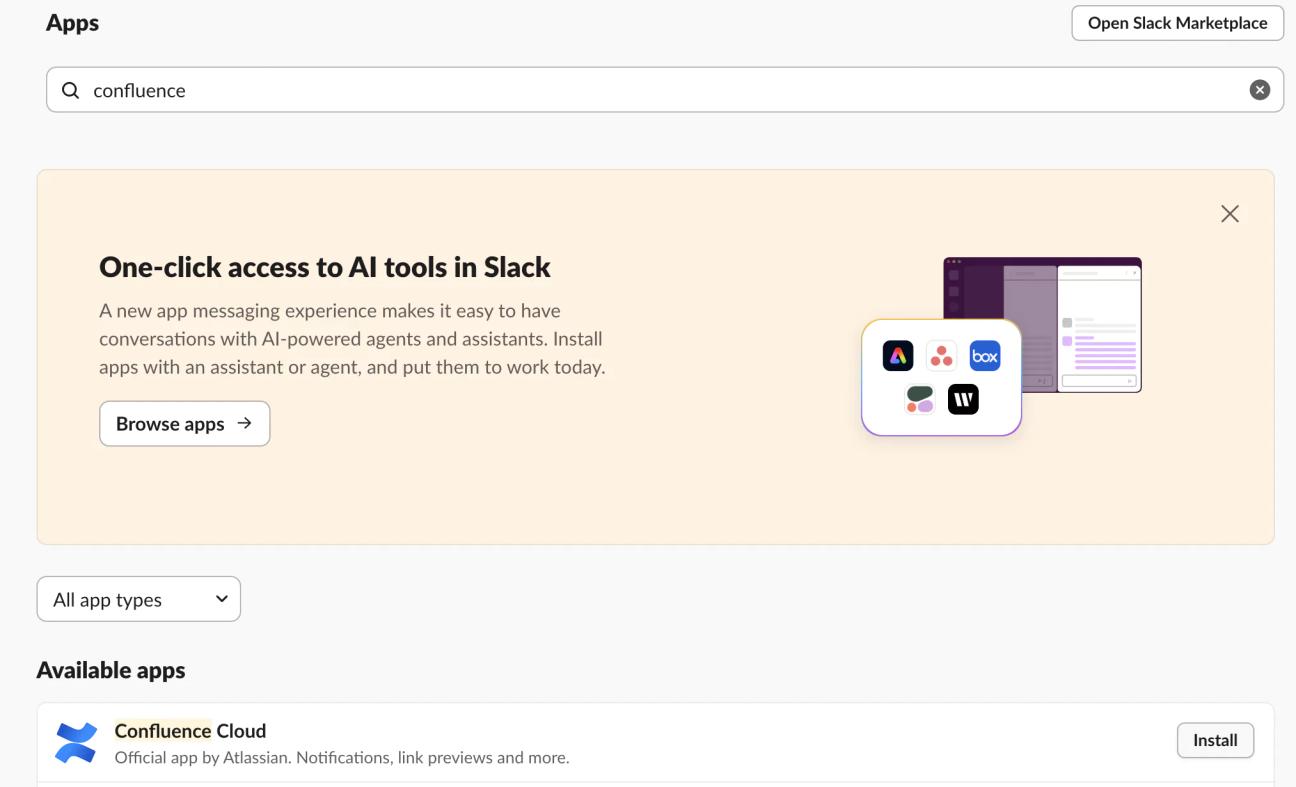Click the Confluence Cloud app logo
The height and width of the screenshot is (787, 1296).
click(76, 742)
